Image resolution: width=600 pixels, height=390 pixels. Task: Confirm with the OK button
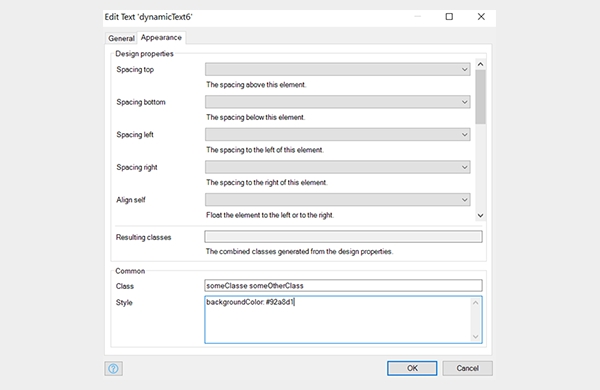coord(412,368)
